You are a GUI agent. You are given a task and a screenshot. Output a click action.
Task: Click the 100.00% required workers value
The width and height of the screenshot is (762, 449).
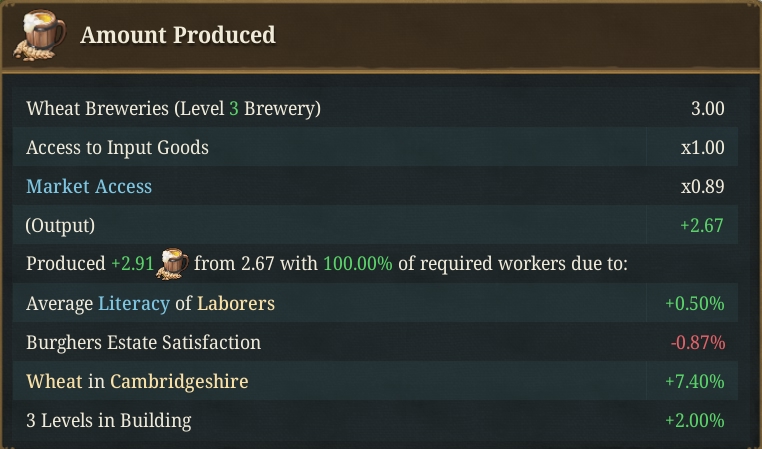pos(358,264)
